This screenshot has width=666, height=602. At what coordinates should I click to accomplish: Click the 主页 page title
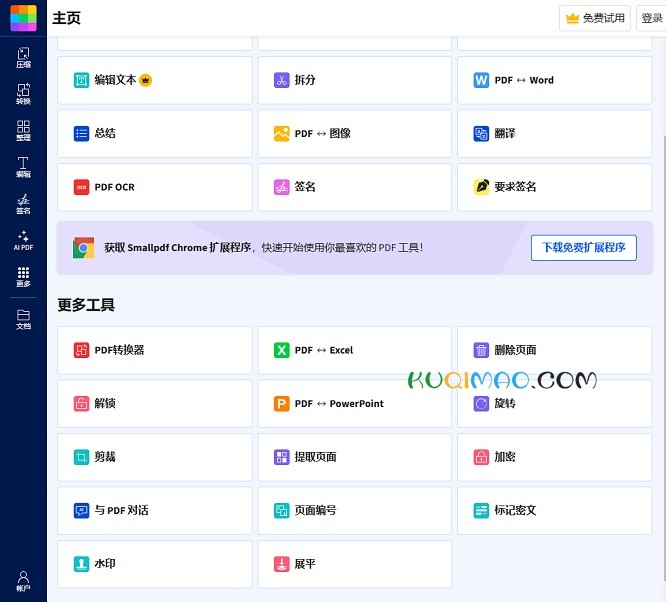(x=66, y=18)
